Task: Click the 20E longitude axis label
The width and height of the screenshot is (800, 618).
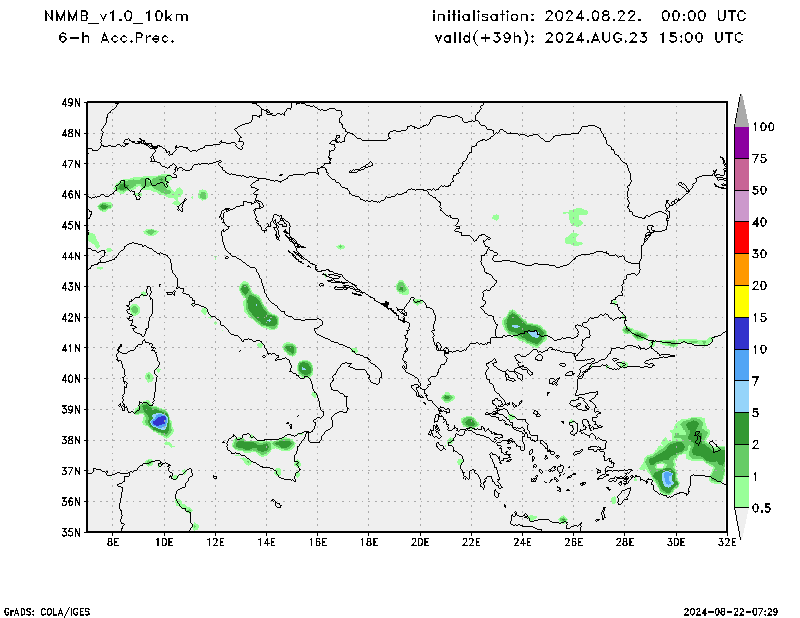Action: tap(419, 543)
